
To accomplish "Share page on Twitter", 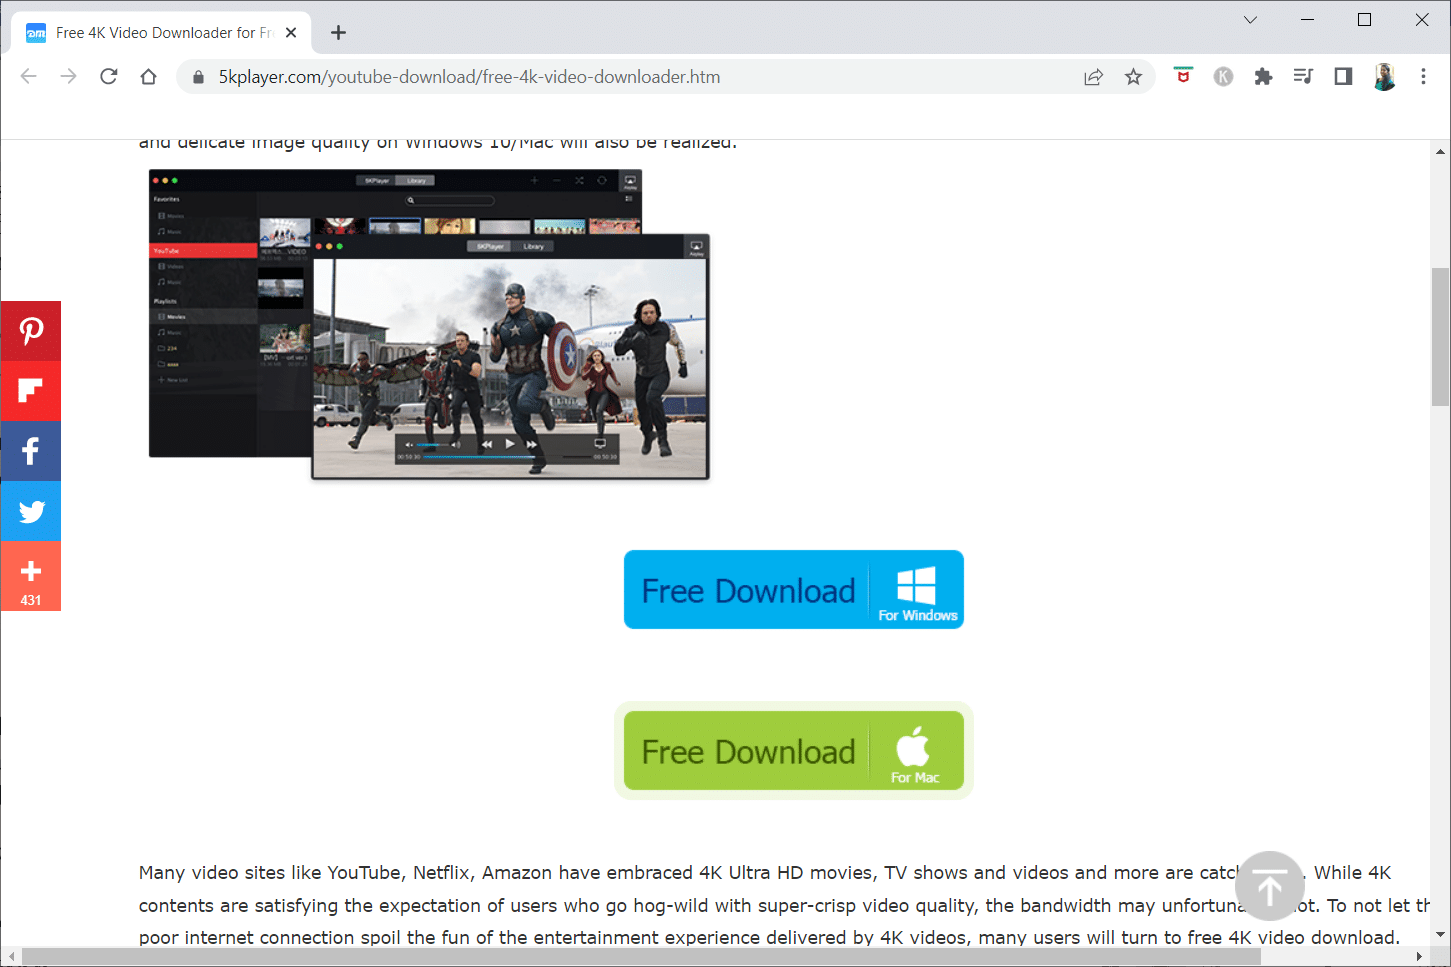I will (x=31, y=511).
